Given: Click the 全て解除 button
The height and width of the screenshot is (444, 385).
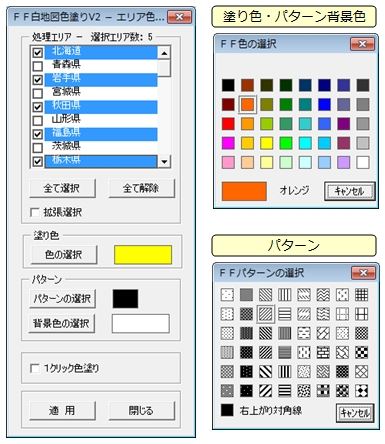Looking at the screenshot, I should click(x=141, y=188).
